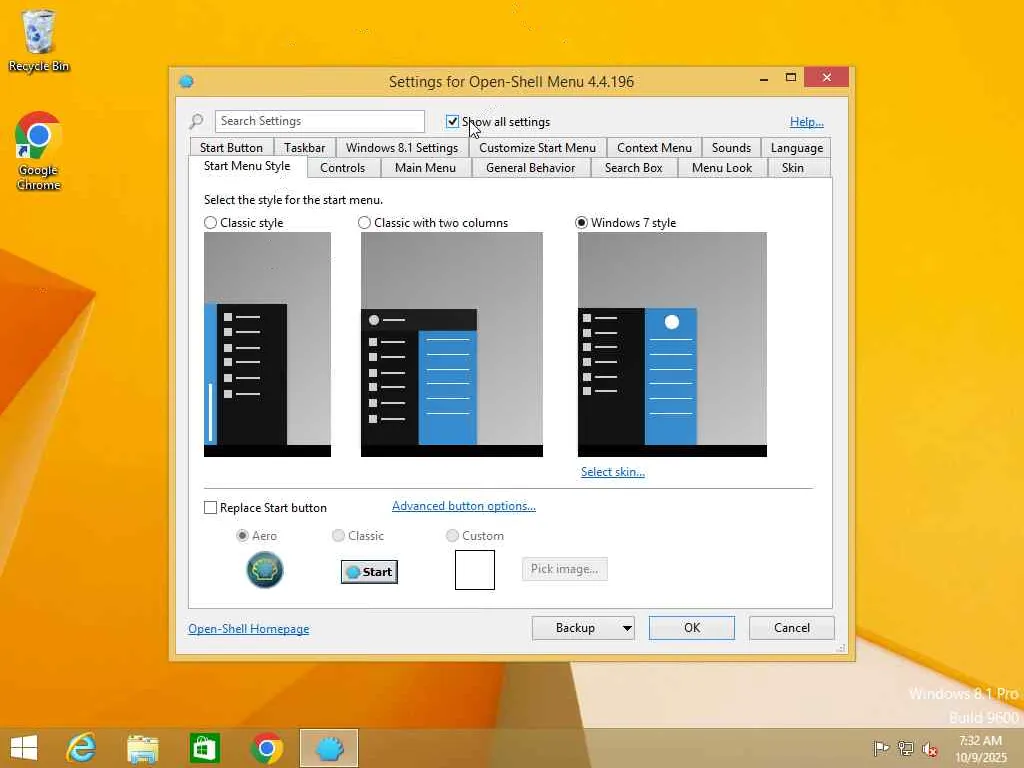Click the Windows 7 style preview image
This screenshot has height=768, width=1024.
pos(672,344)
